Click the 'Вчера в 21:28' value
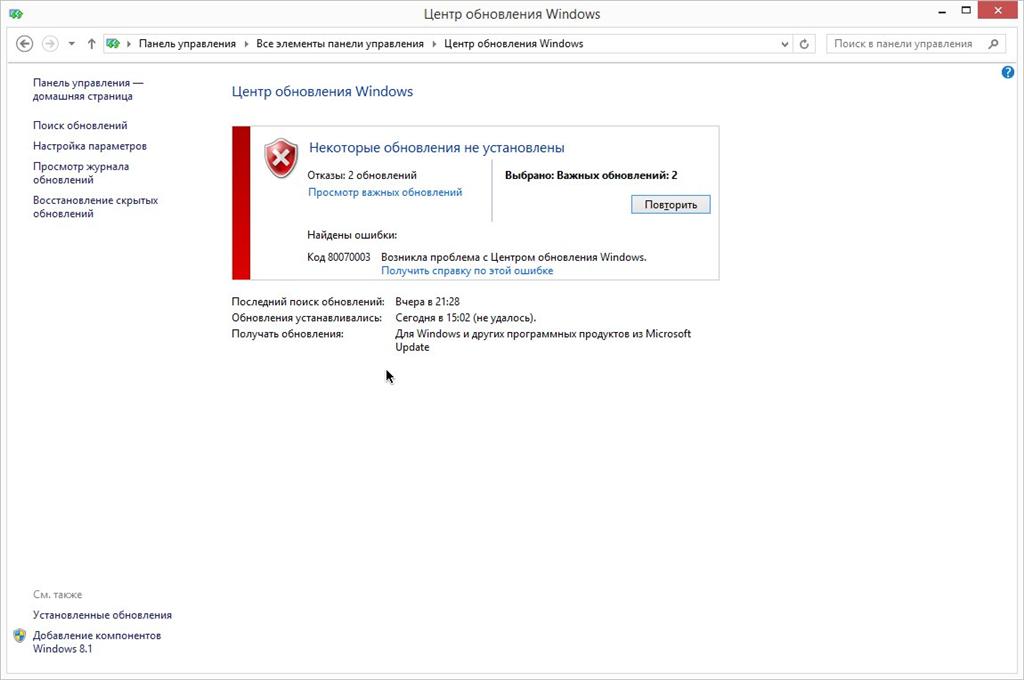1024x680 pixels. 427,302
